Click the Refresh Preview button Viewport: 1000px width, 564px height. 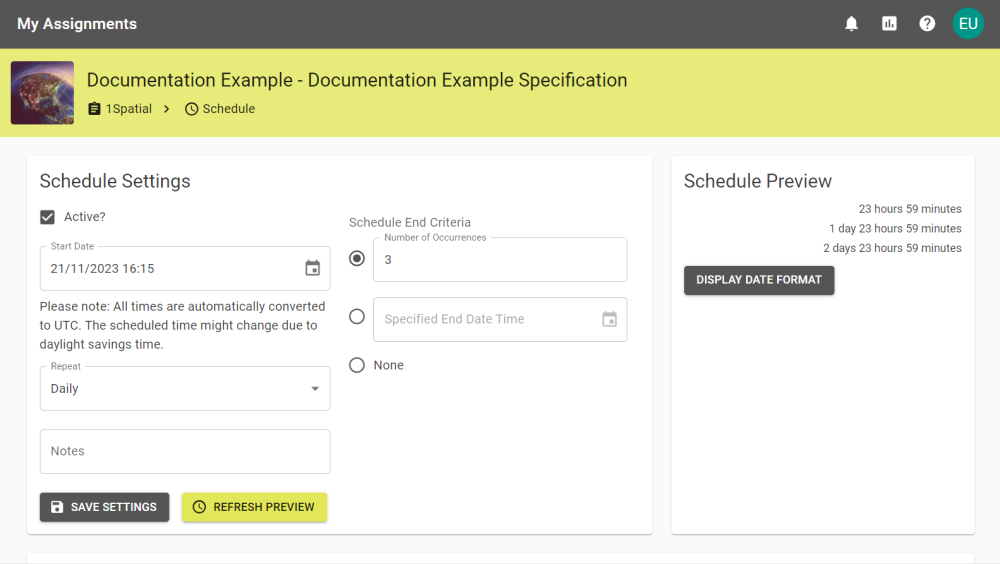pos(254,507)
